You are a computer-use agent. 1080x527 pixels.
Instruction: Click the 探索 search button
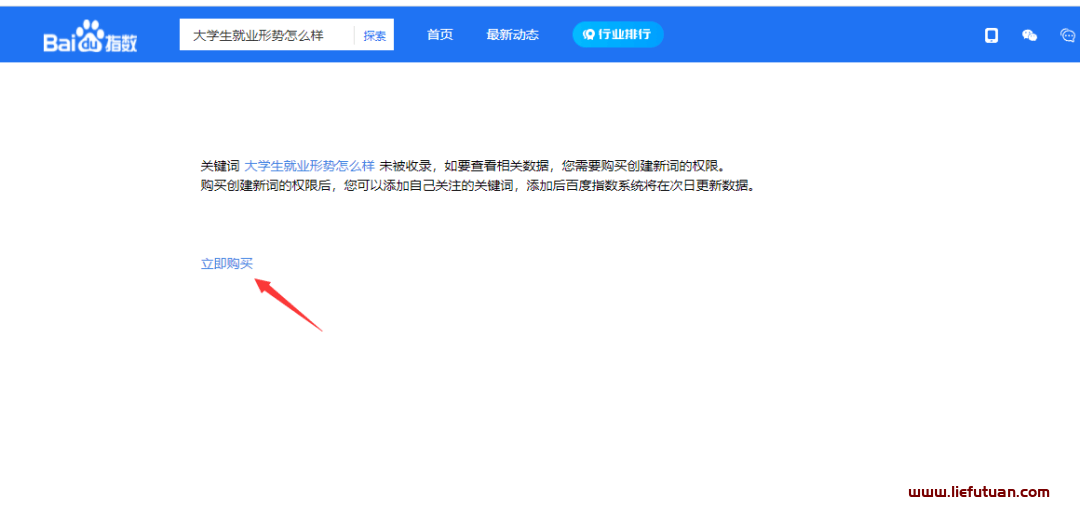[x=375, y=36]
